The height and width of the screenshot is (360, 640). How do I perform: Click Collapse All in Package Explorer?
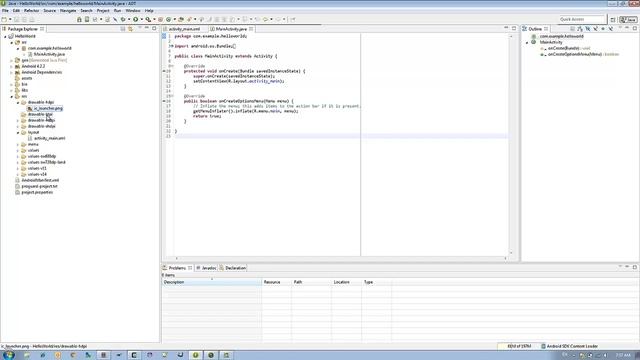click(x=122, y=29)
